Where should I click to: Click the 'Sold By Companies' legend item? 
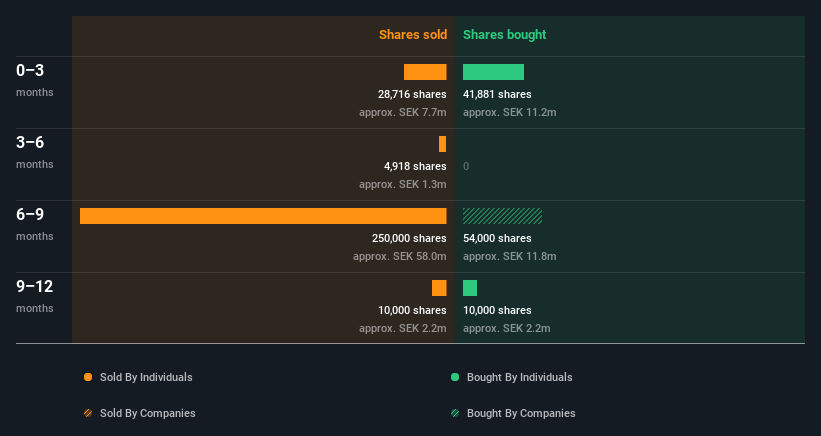[x=140, y=413]
